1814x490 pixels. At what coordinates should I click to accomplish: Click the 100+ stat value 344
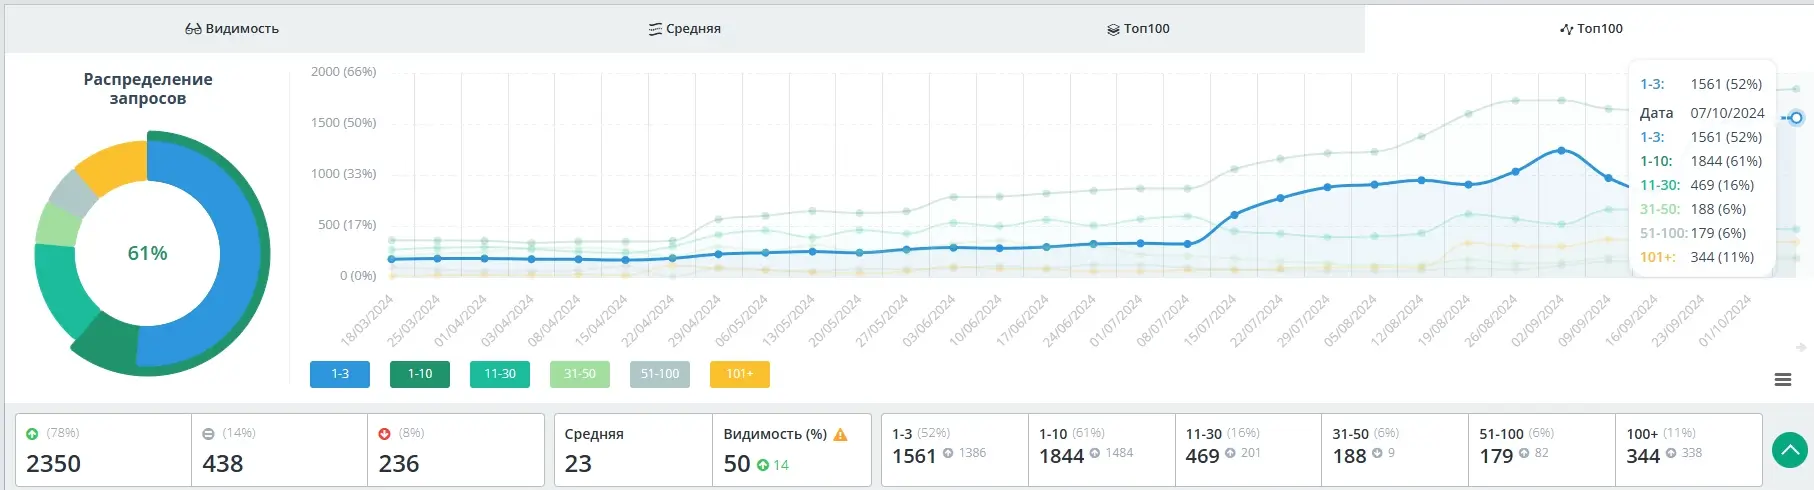click(x=1643, y=456)
